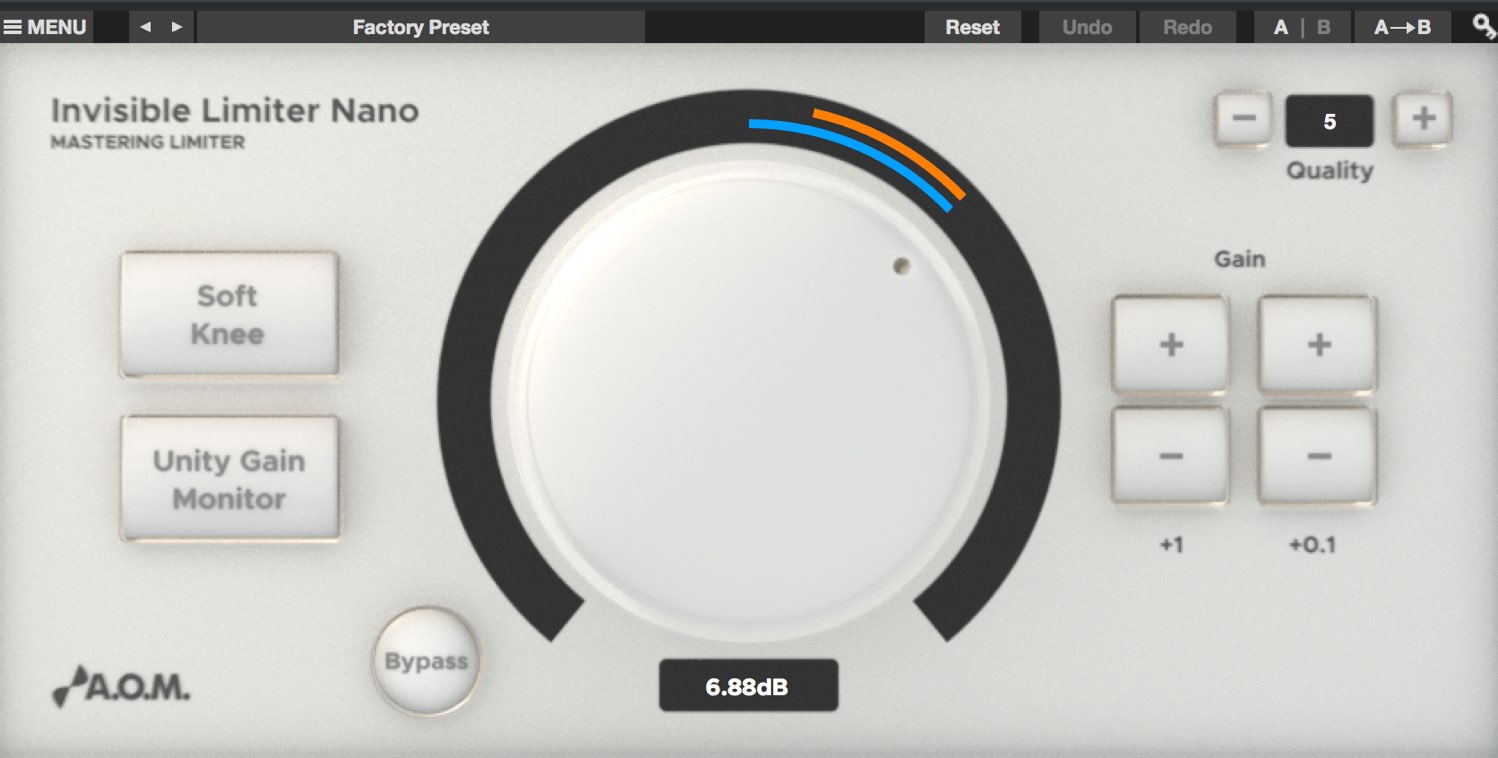Click the +0.1 label text
Screen dimensions: 1498x758
click(x=1313, y=545)
